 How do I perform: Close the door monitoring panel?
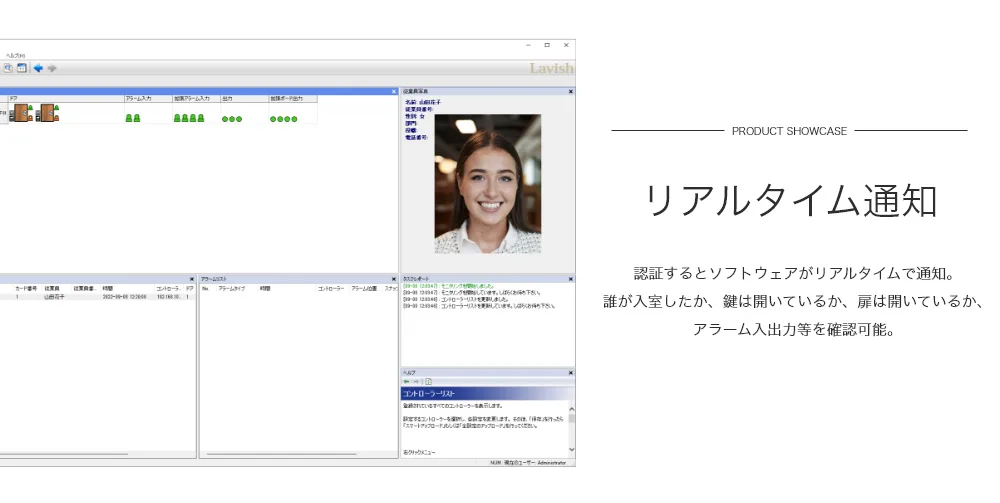tap(393, 92)
